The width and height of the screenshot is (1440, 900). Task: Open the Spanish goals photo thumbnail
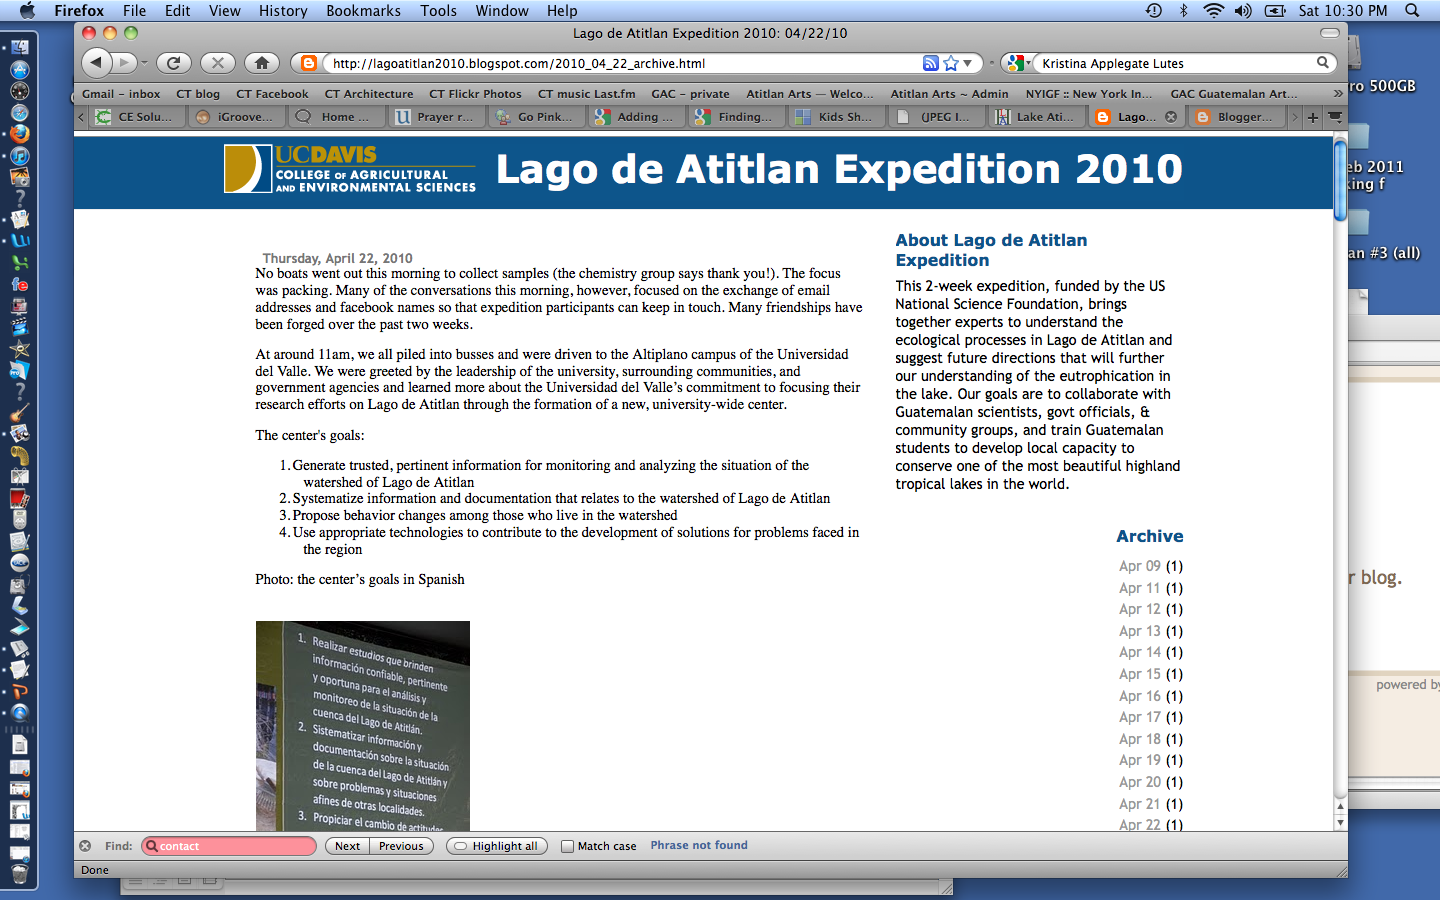[362, 726]
